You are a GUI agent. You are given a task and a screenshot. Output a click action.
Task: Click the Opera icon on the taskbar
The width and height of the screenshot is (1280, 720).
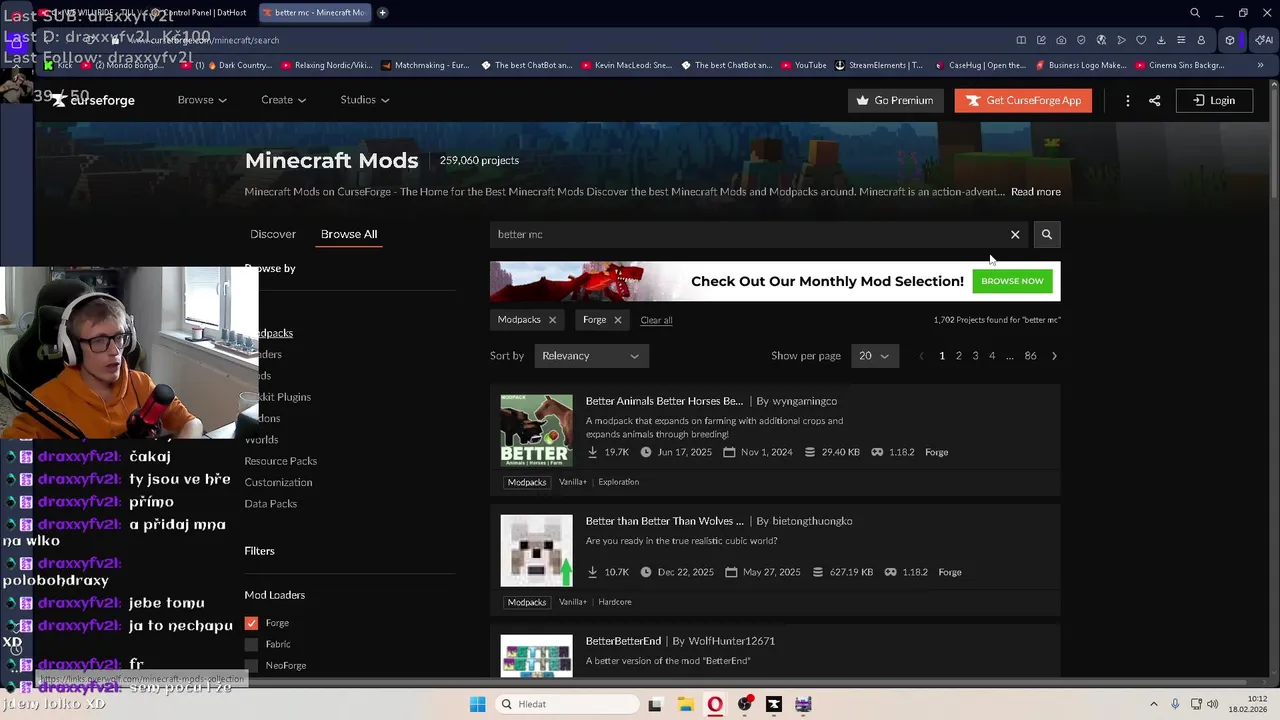click(715, 704)
